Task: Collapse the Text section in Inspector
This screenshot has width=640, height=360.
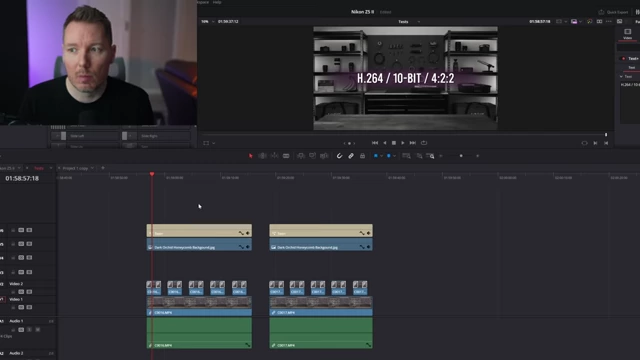Action: tap(621, 77)
